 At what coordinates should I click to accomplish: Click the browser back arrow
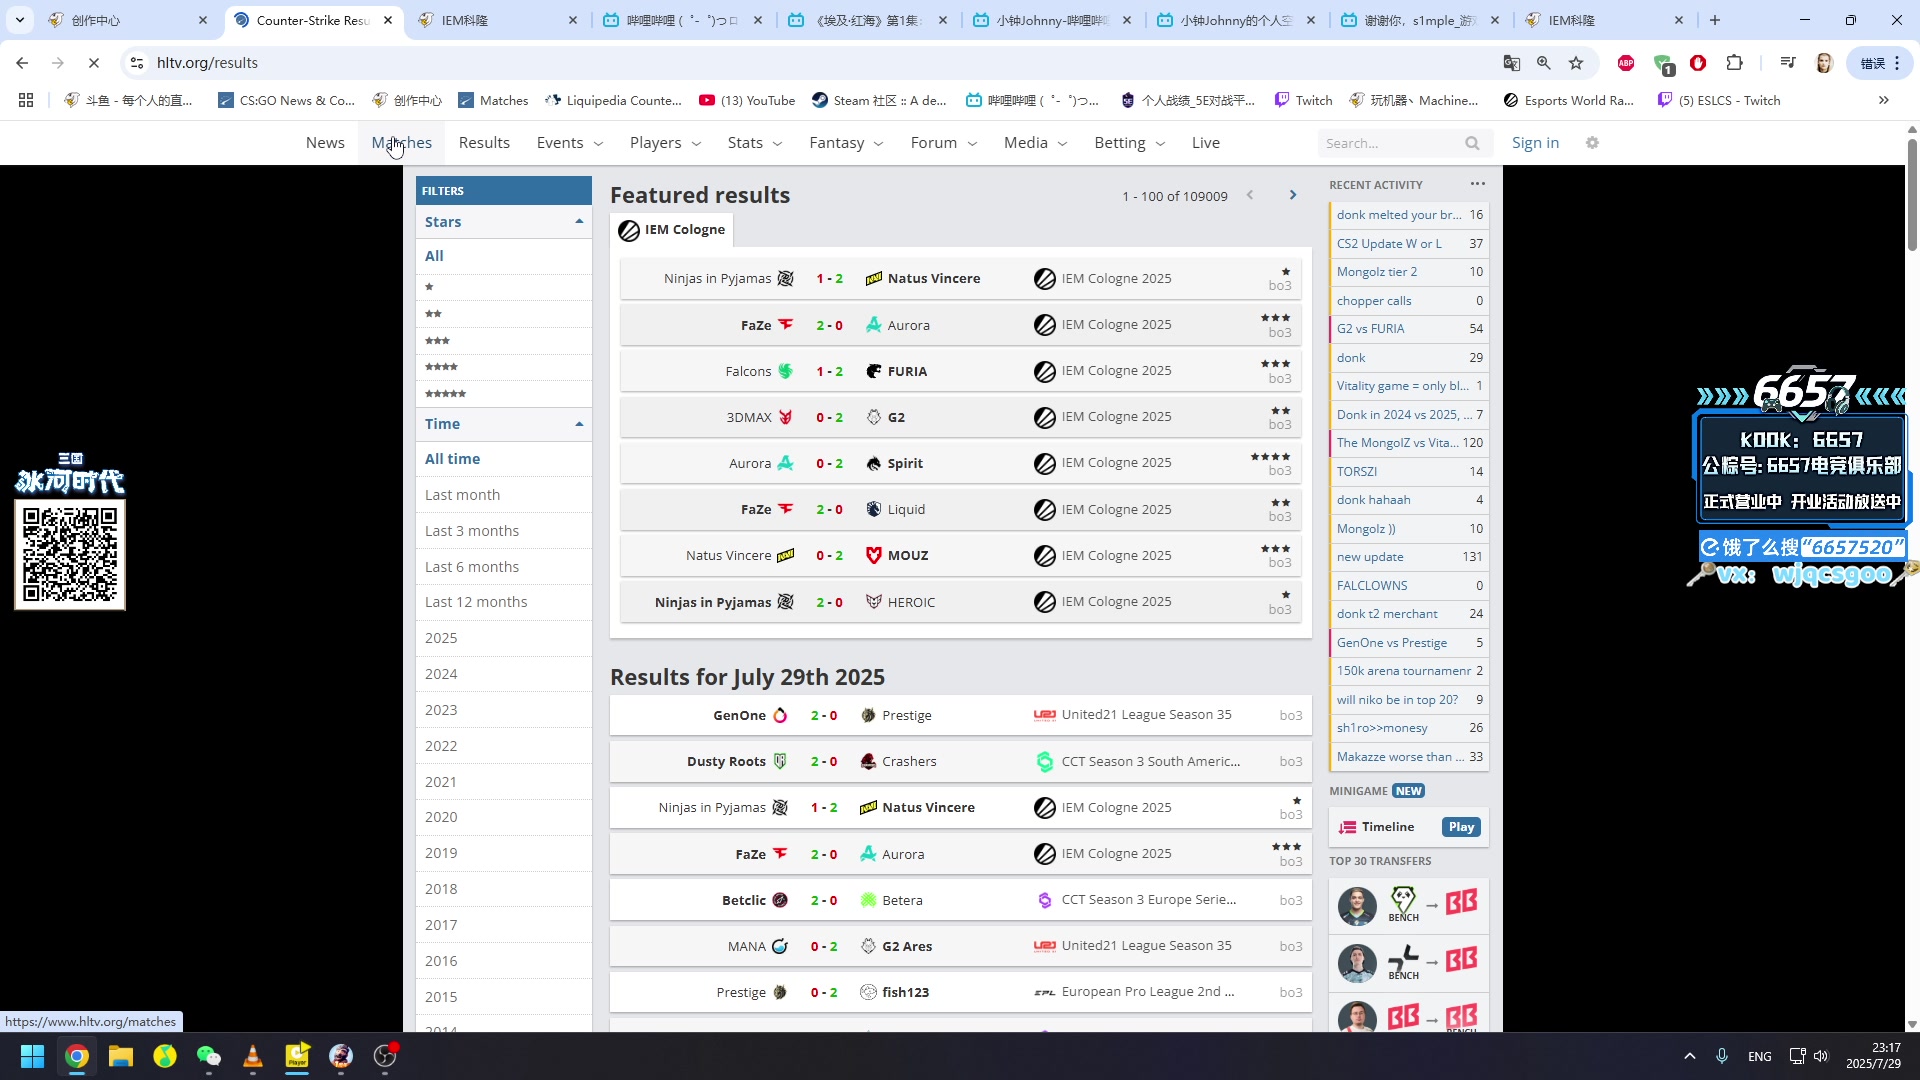point(22,63)
